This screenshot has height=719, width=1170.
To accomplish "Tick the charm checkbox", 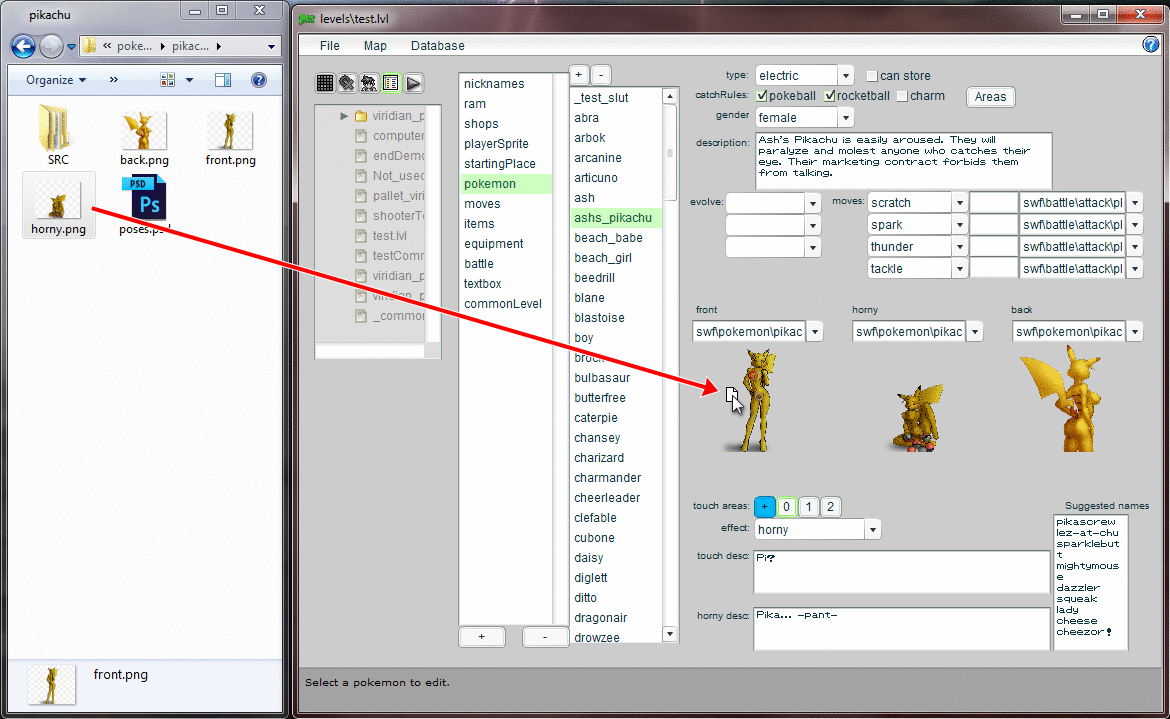I will (x=902, y=96).
